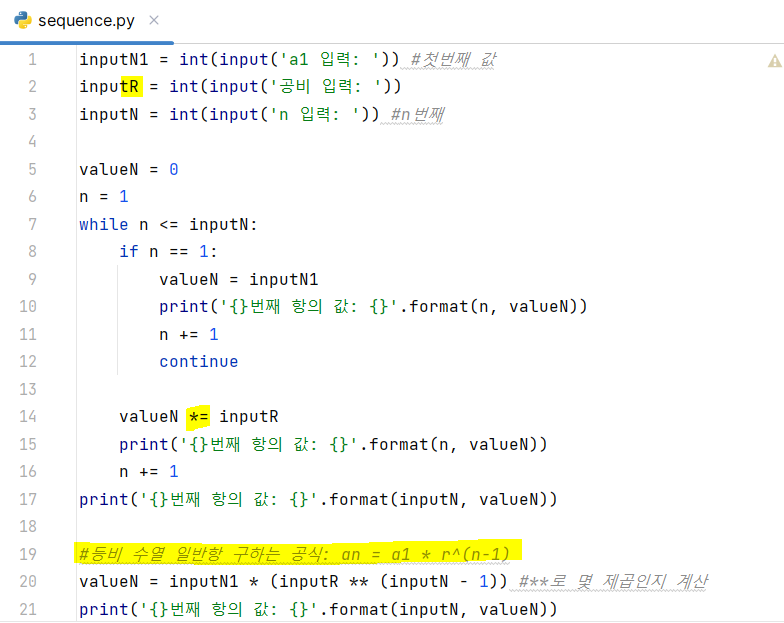Viewport: 784px width, 623px height.
Task: Click 'inputN = int(input(' on line 3
Action: coord(174,114)
